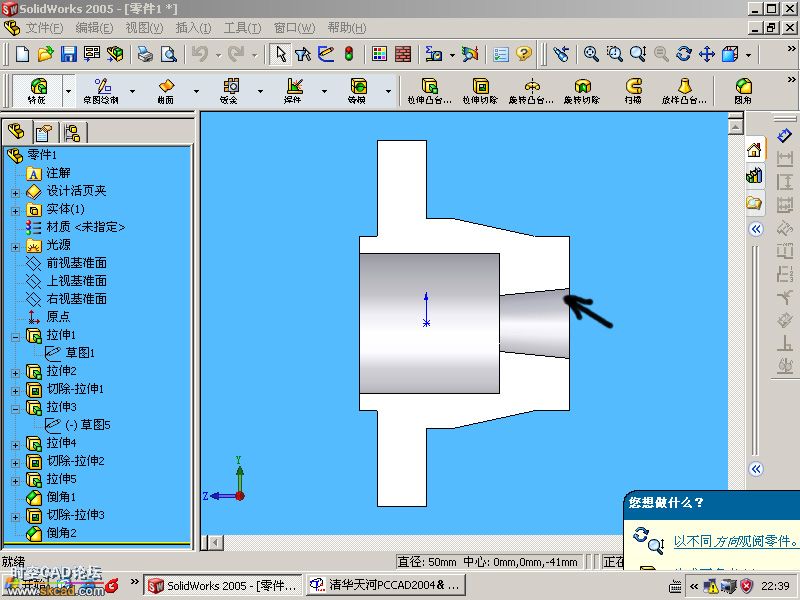Click the Undo arrow icon
The width and height of the screenshot is (800, 600).
tap(200, 54)
